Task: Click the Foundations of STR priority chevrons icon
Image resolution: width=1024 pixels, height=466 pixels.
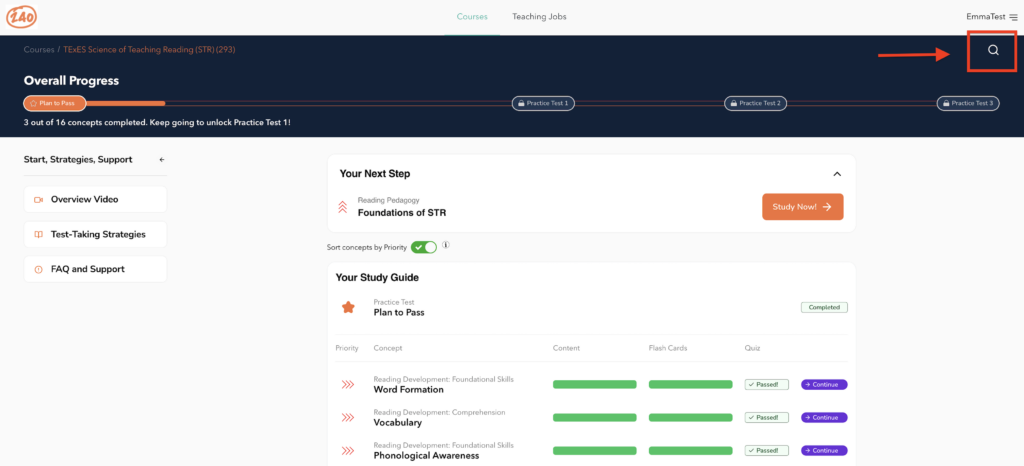Action: [343, 207]
